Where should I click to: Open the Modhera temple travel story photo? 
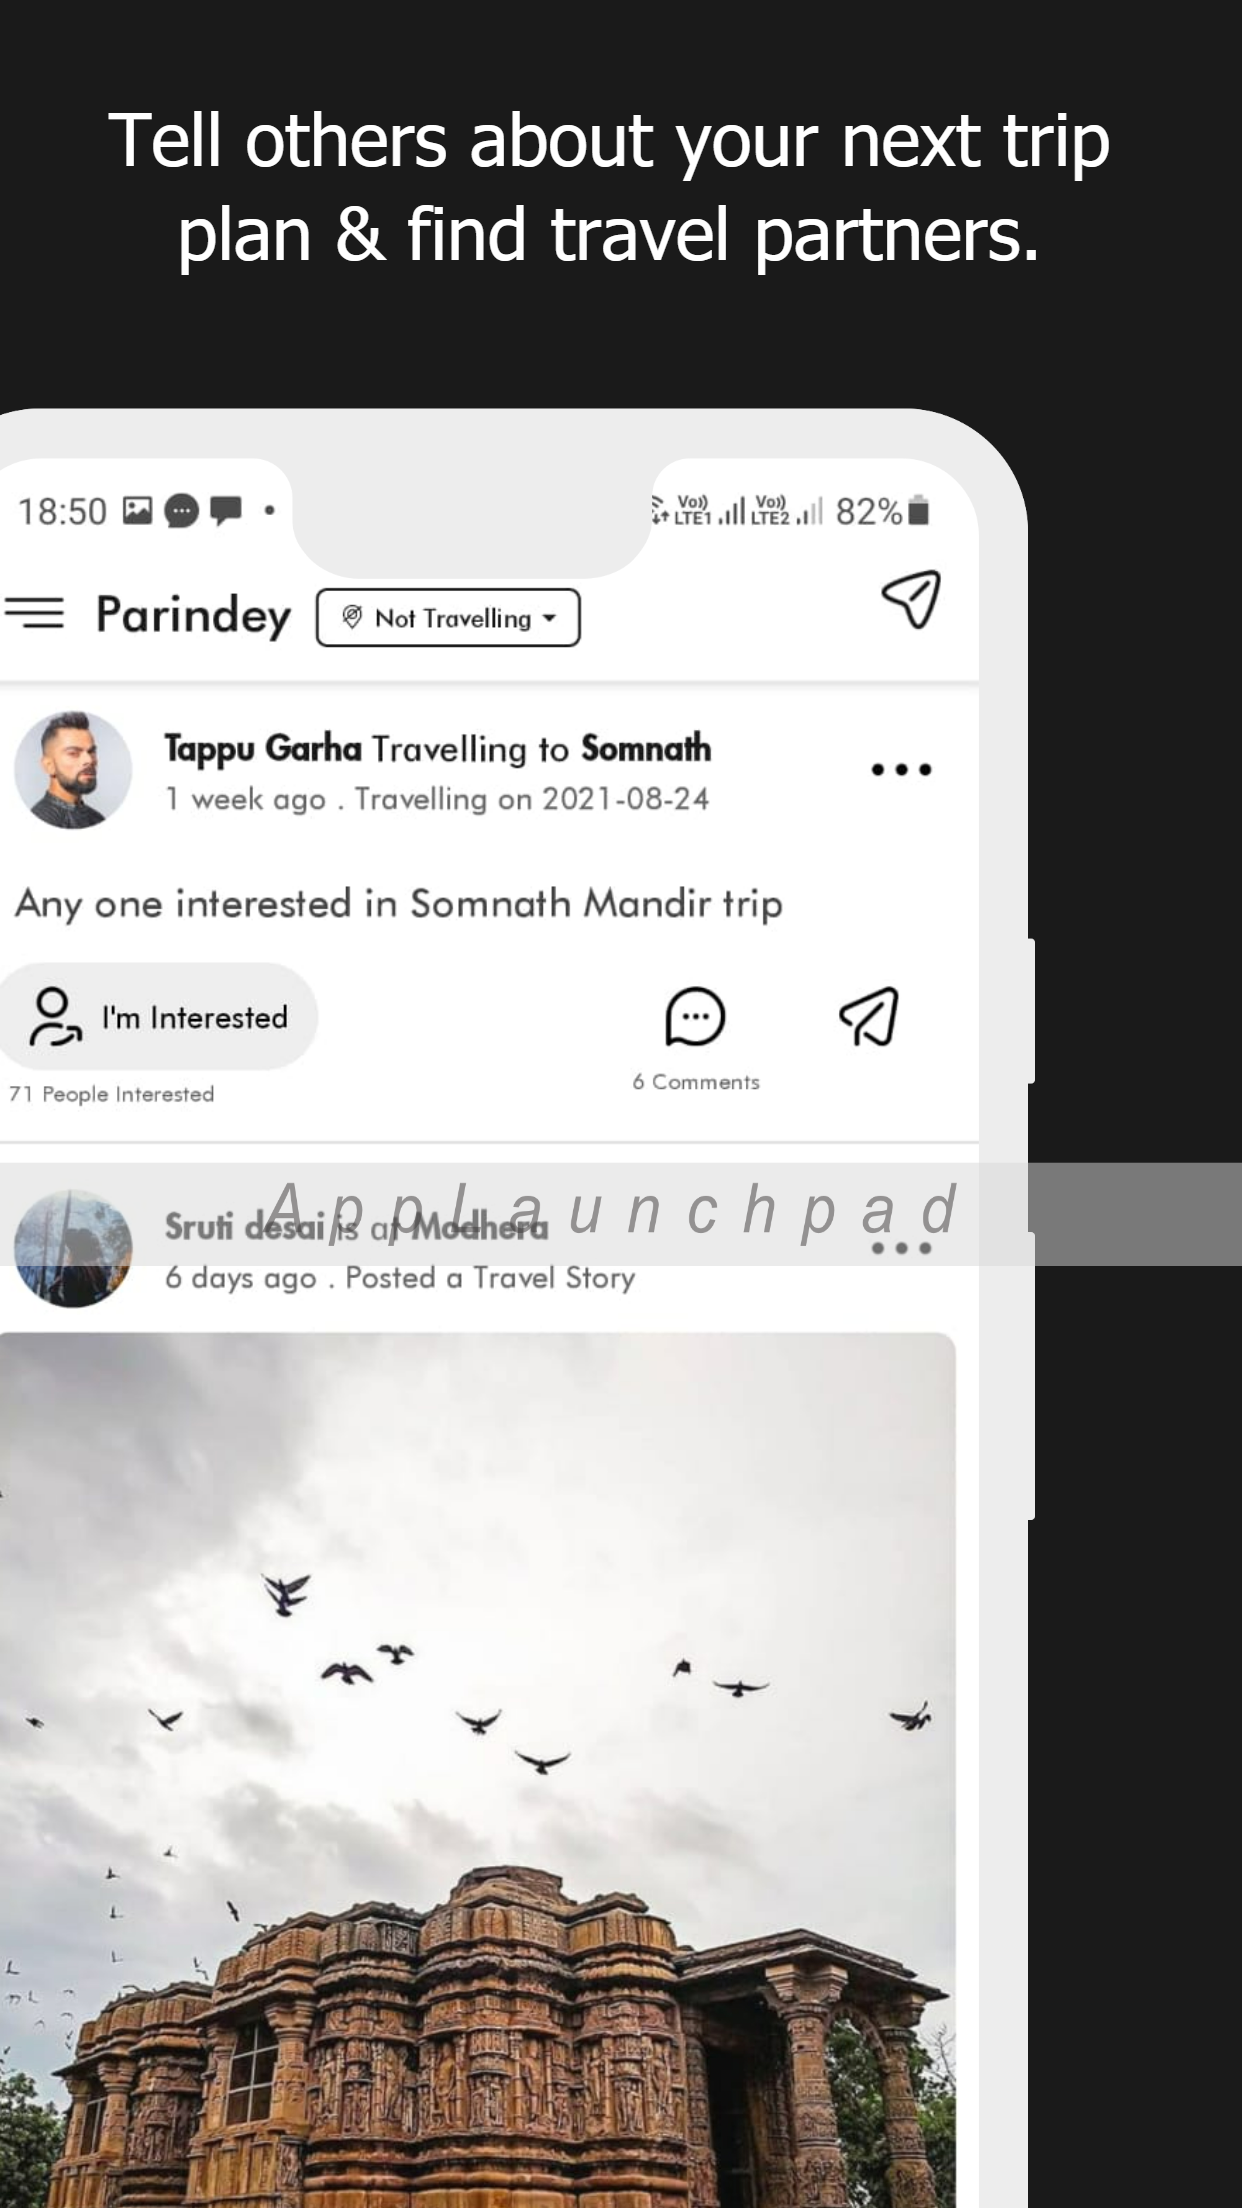point(477,1770)
